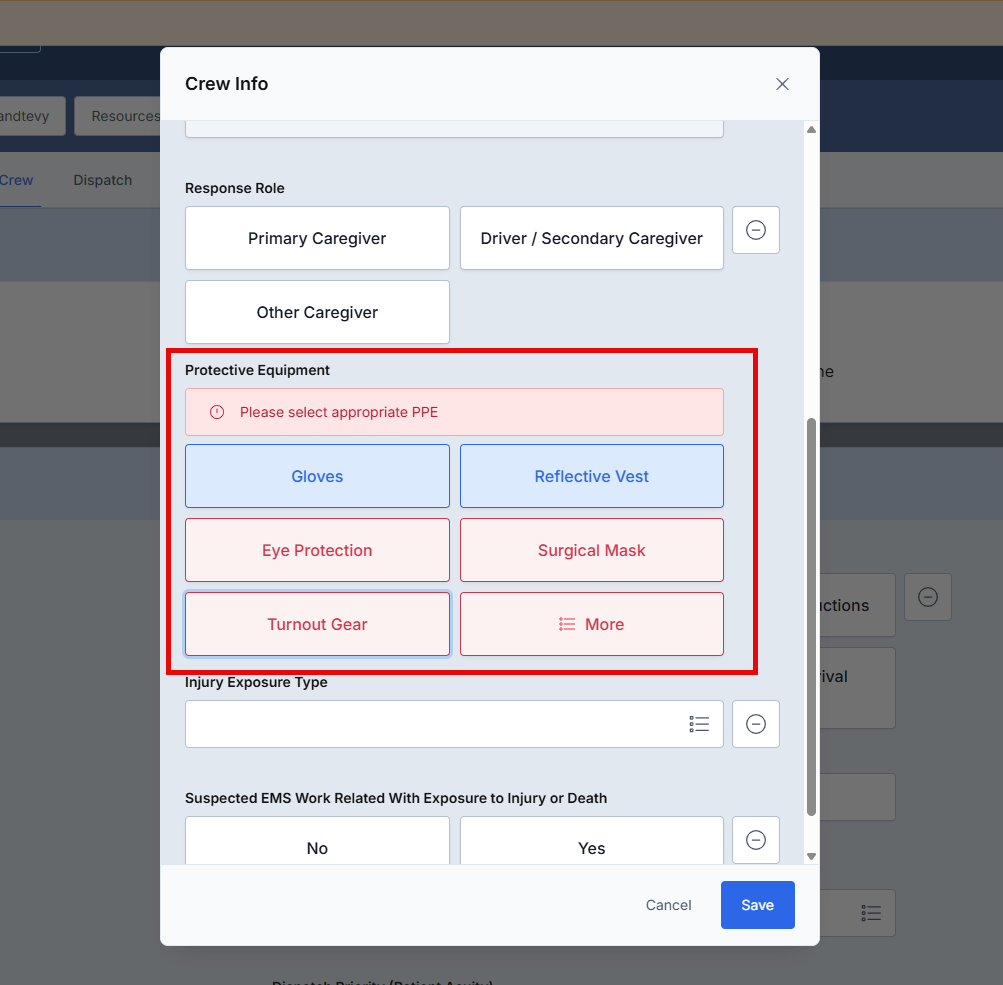Image resolution: width=1003 pixels, height=985 pixels.
Task: Select Surgical Mask option
Action: coord(591,550)
